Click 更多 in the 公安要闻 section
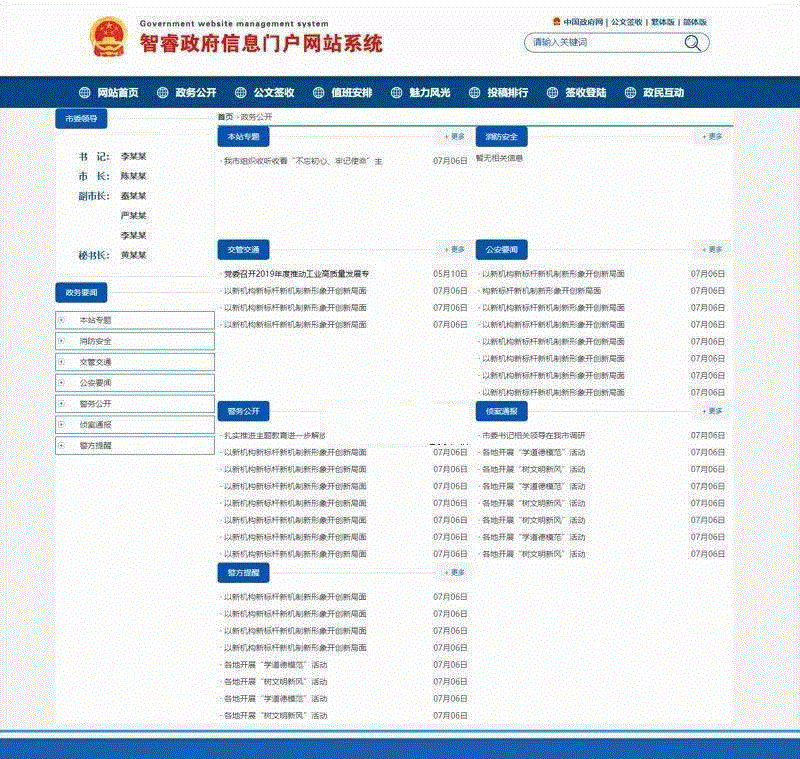Screen dimensions: 800x759 coord(713,249)
